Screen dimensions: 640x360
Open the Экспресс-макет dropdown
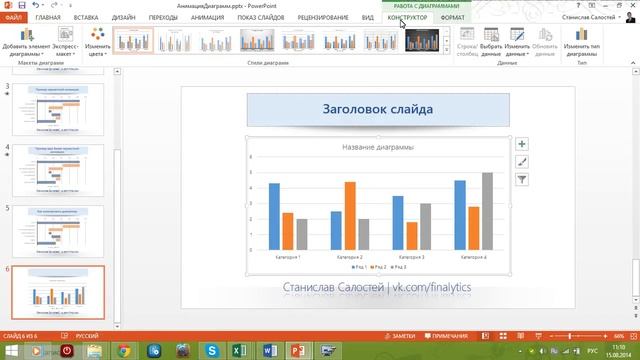(x=65, y=42)
